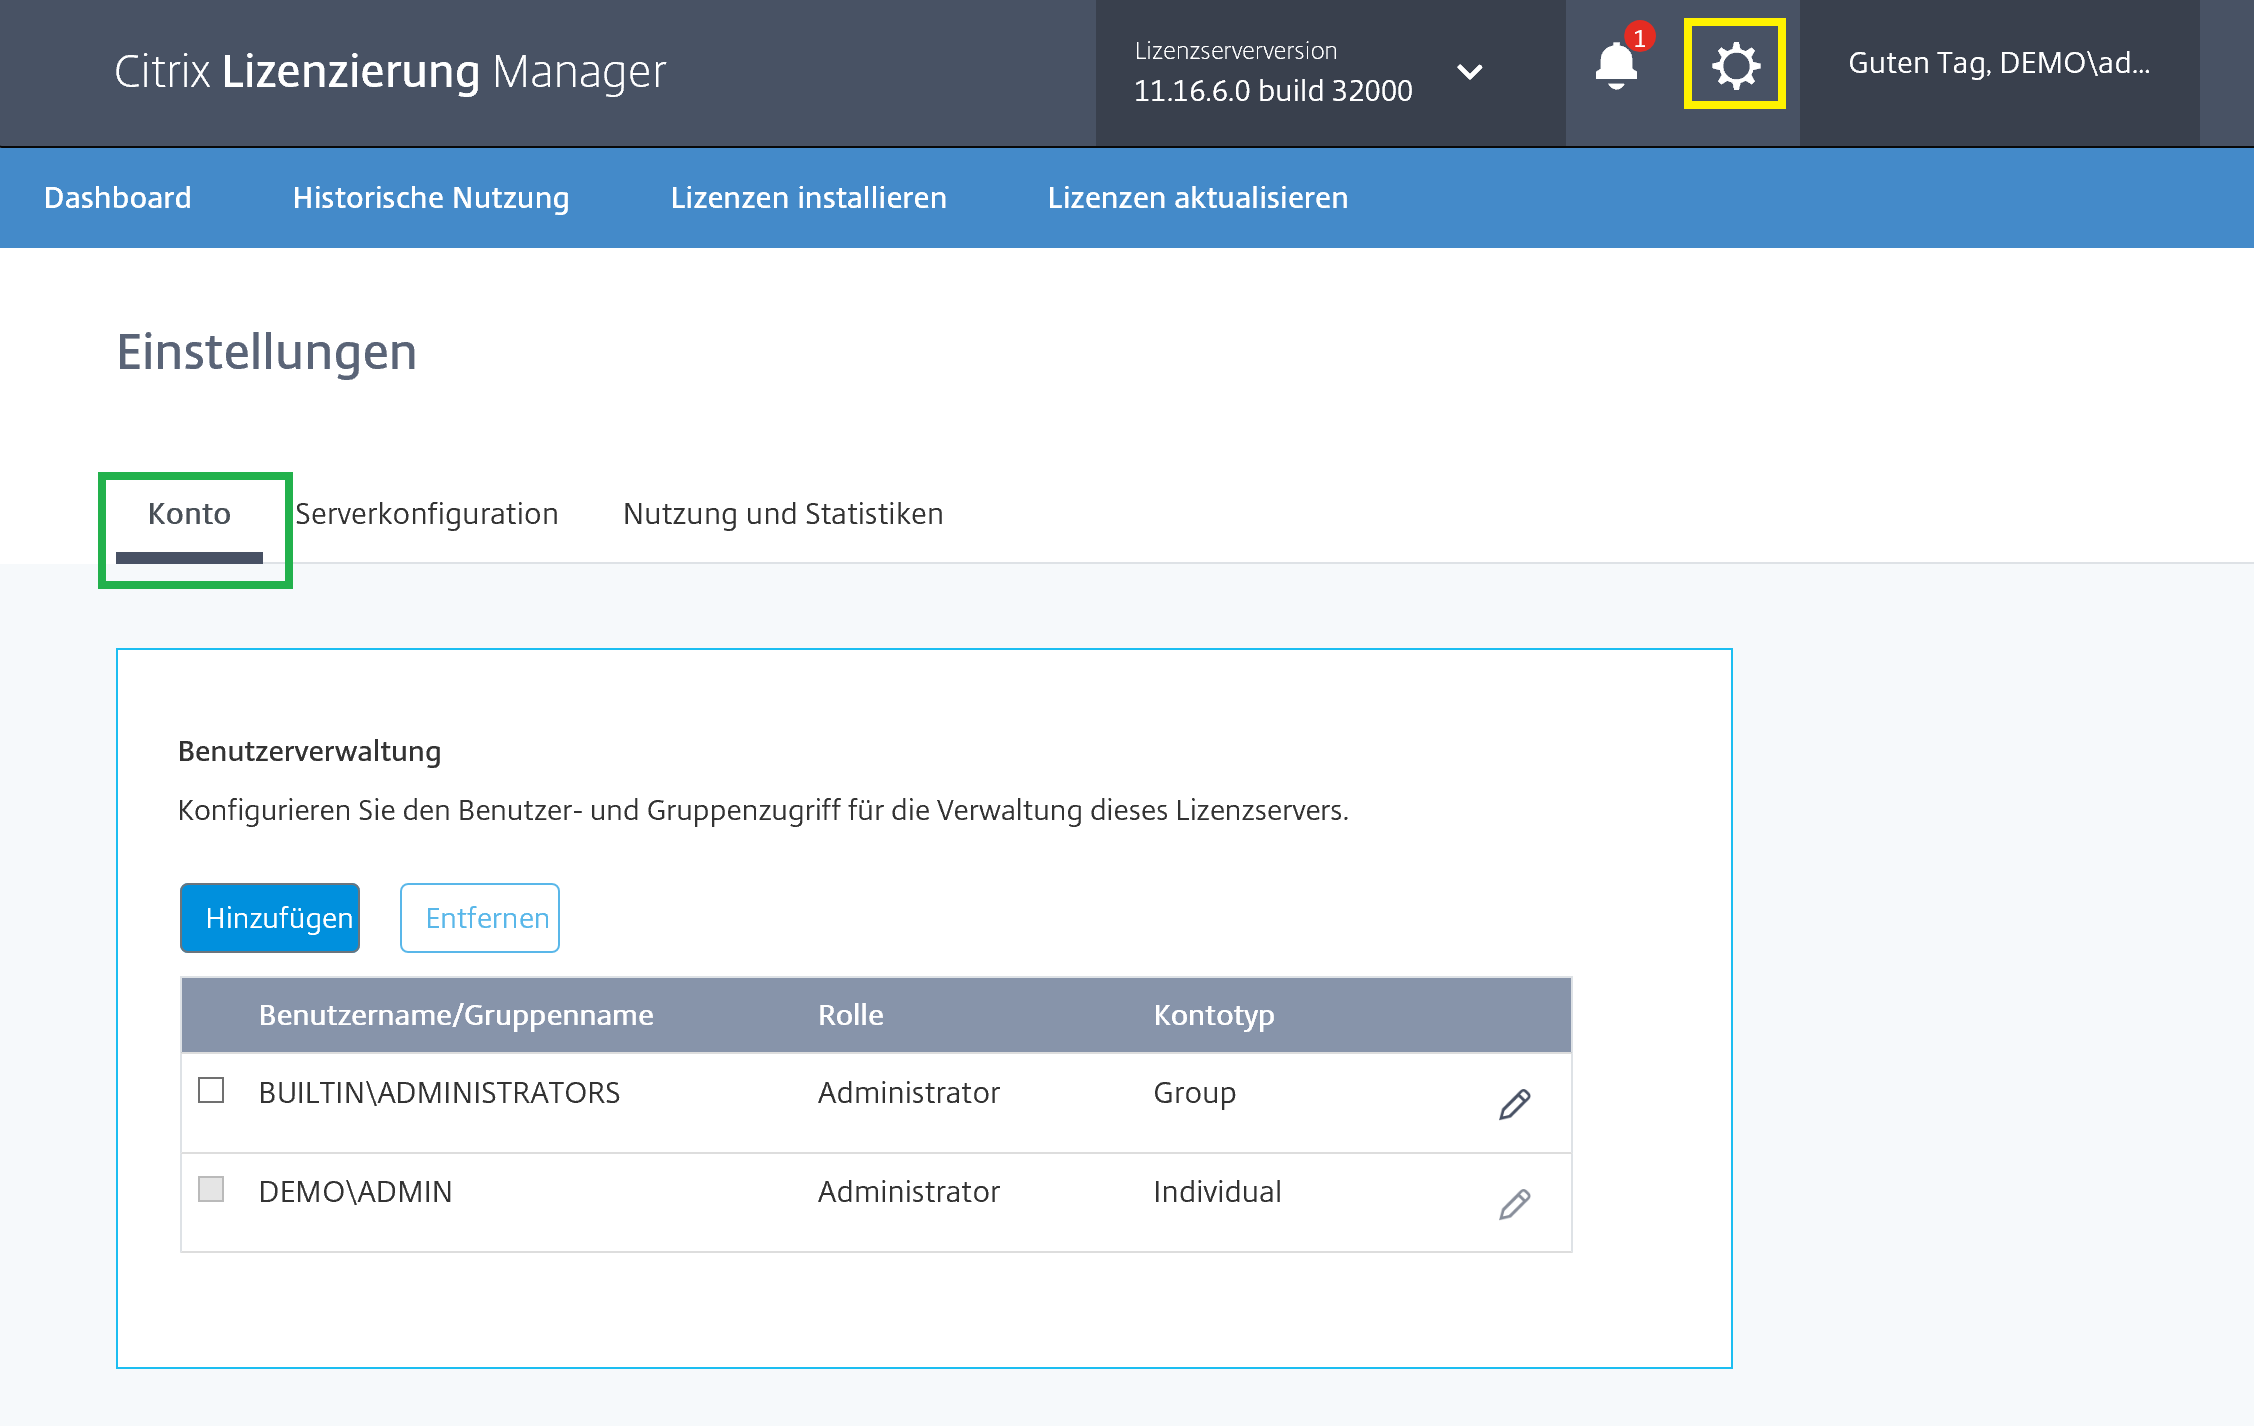The height and width of the screenshot is (1426, 2254).
Task: Click the red notification badge
Action: [1639, 38]
